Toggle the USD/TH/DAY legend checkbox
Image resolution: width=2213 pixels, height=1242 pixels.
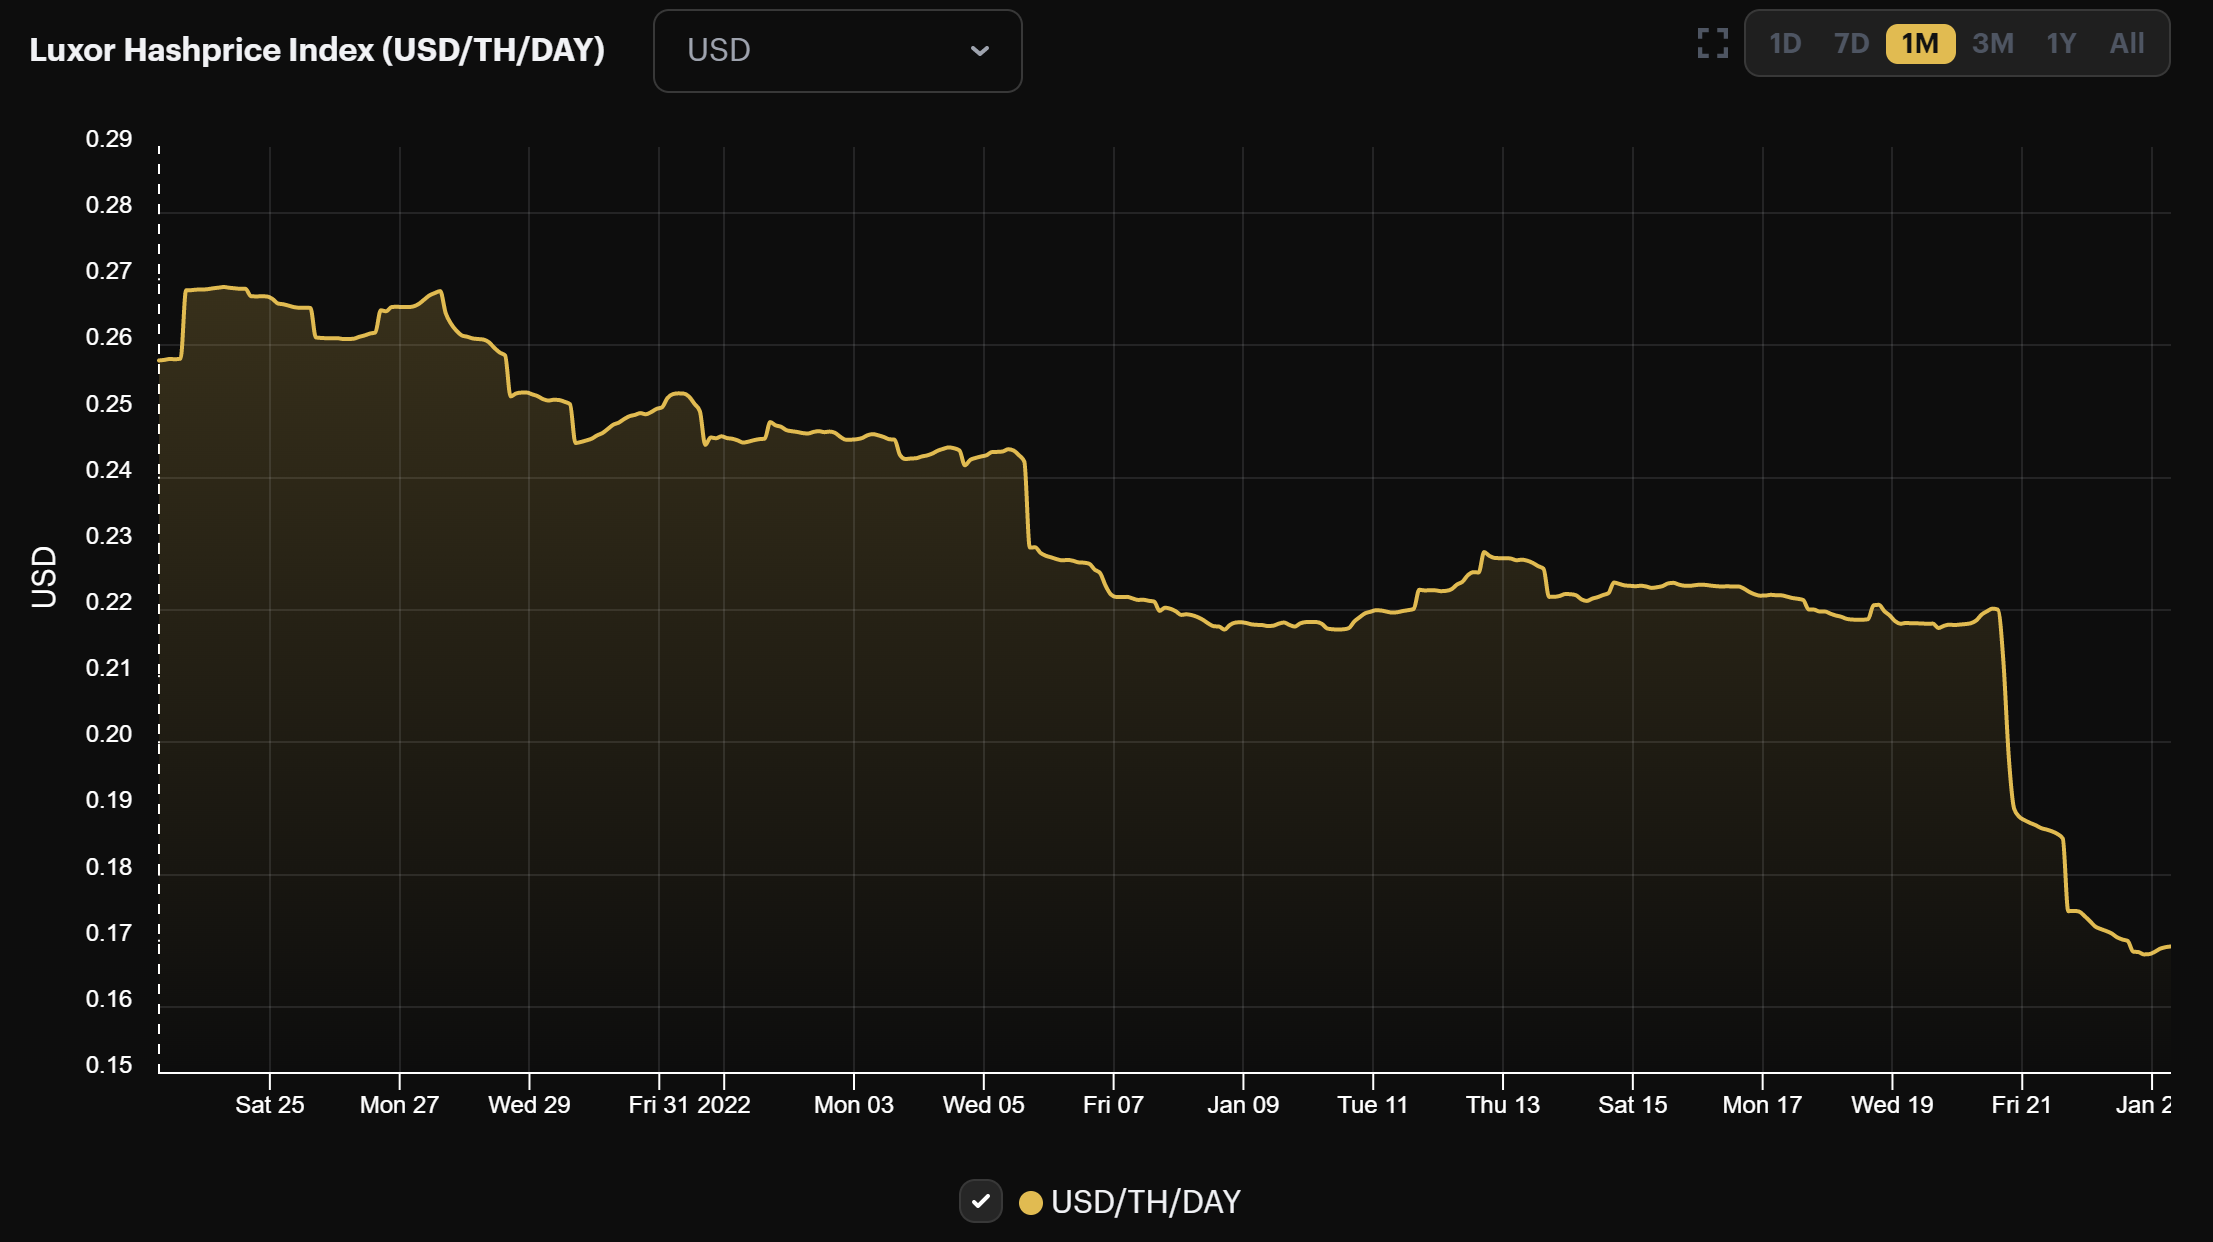click(x=980, y=1201)
